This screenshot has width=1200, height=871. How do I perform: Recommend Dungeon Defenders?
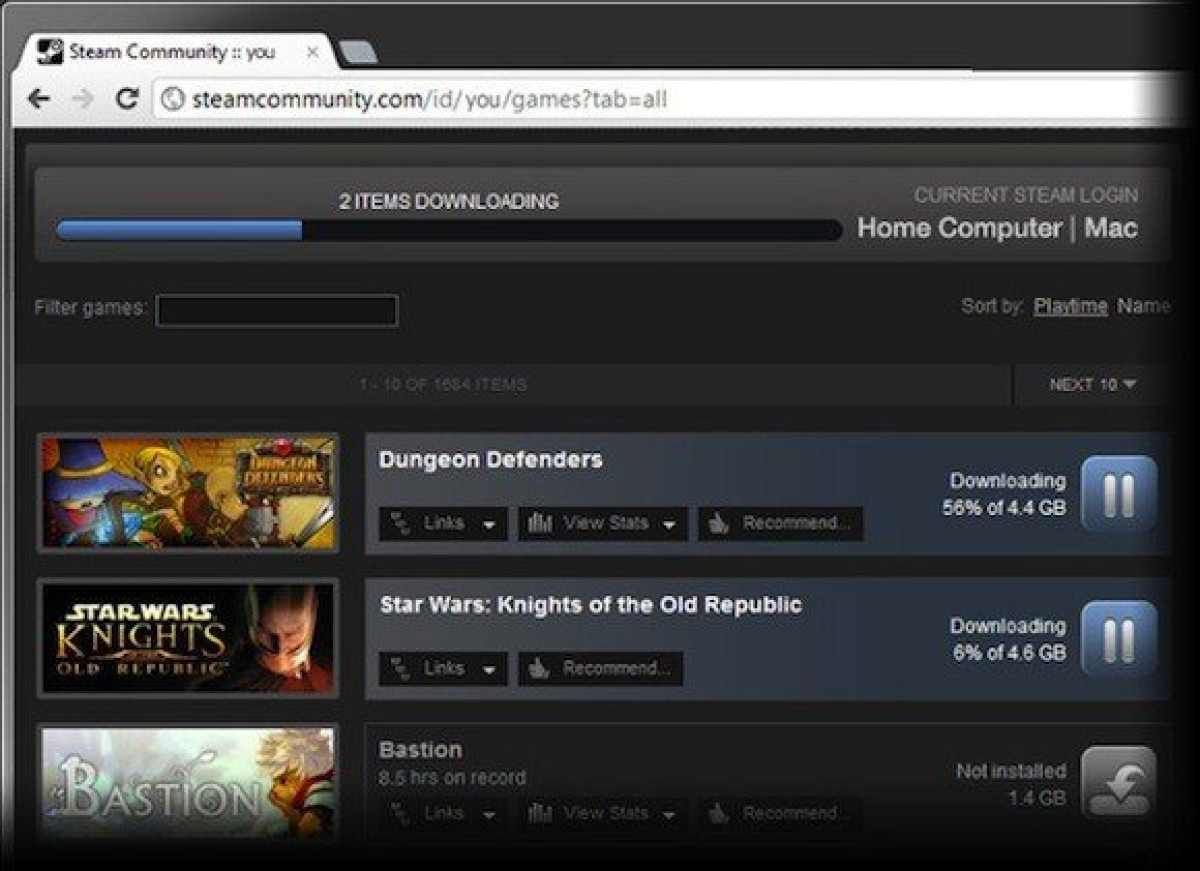pos(780,523)
